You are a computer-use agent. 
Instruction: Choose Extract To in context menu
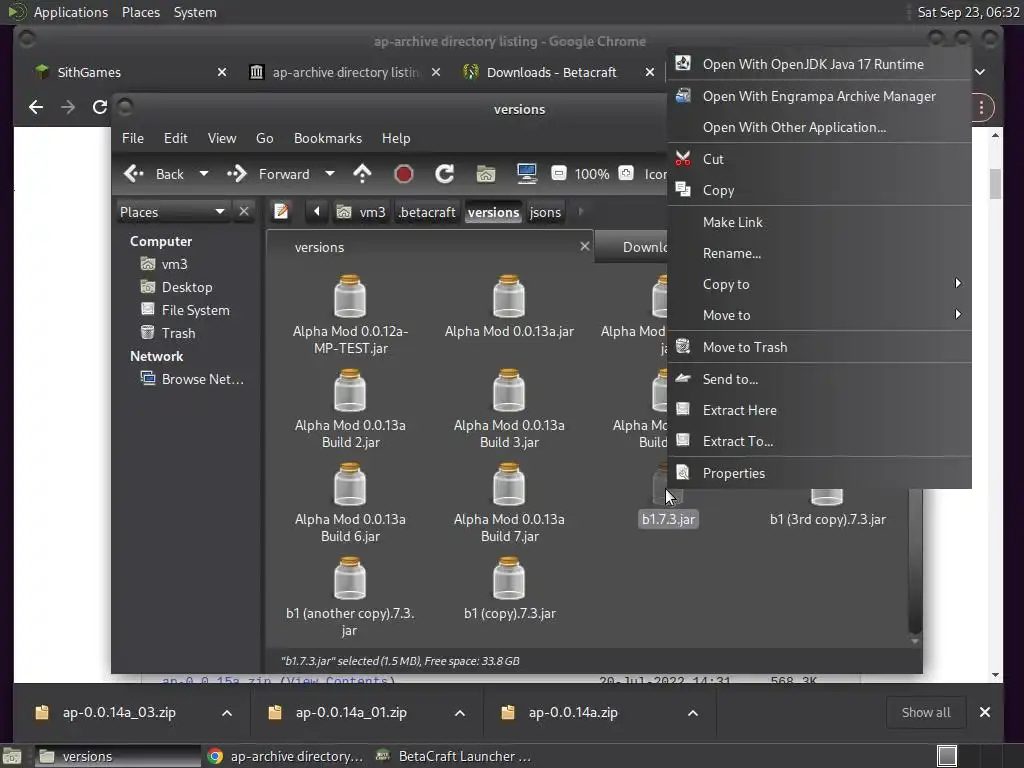coord(819,441)
